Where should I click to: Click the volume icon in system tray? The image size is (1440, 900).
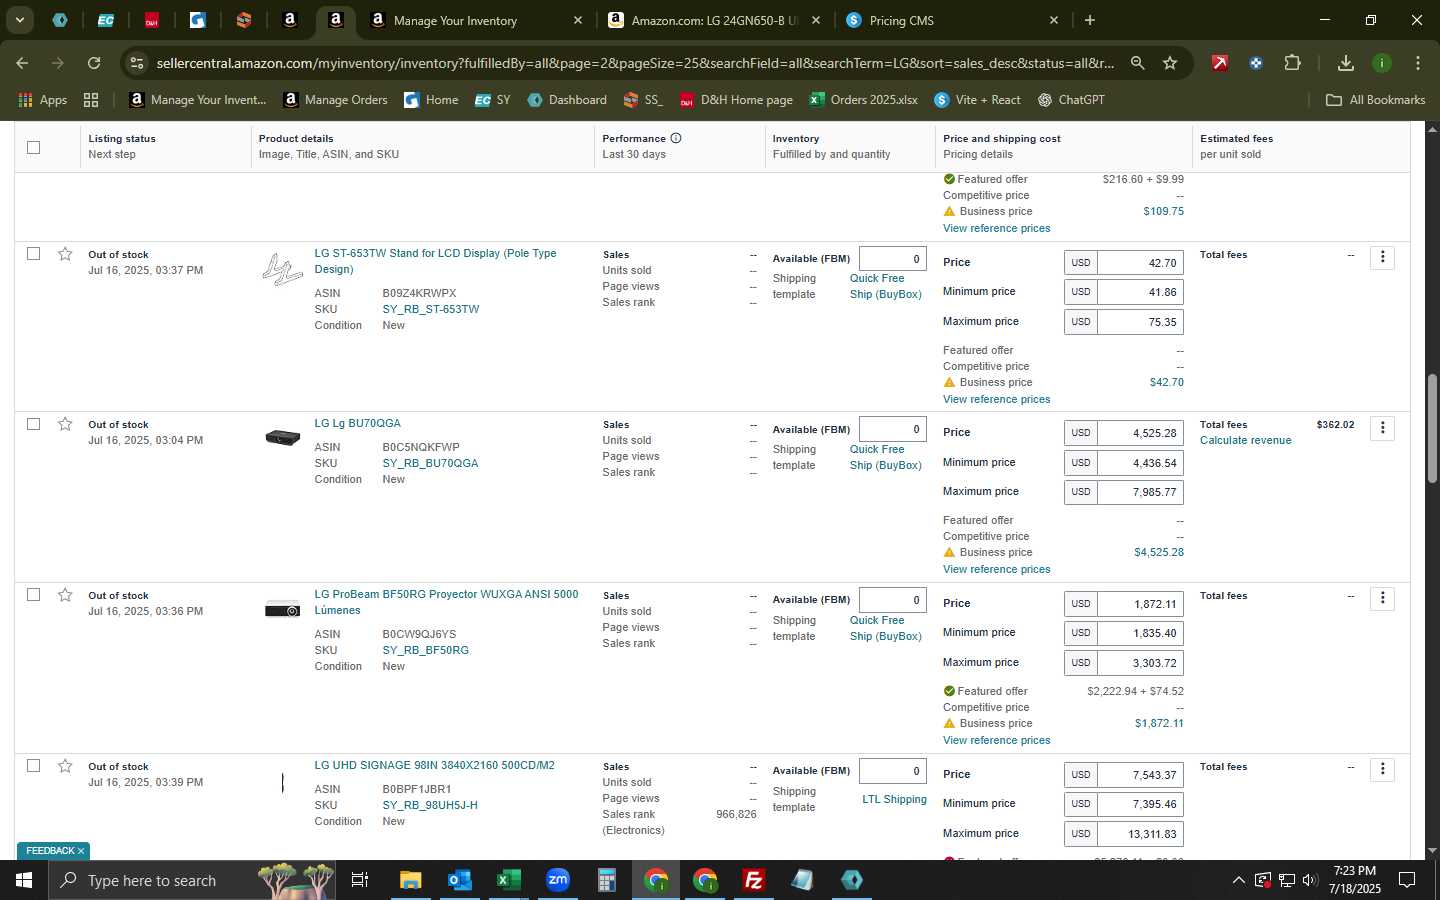[x=1310, y=880]
